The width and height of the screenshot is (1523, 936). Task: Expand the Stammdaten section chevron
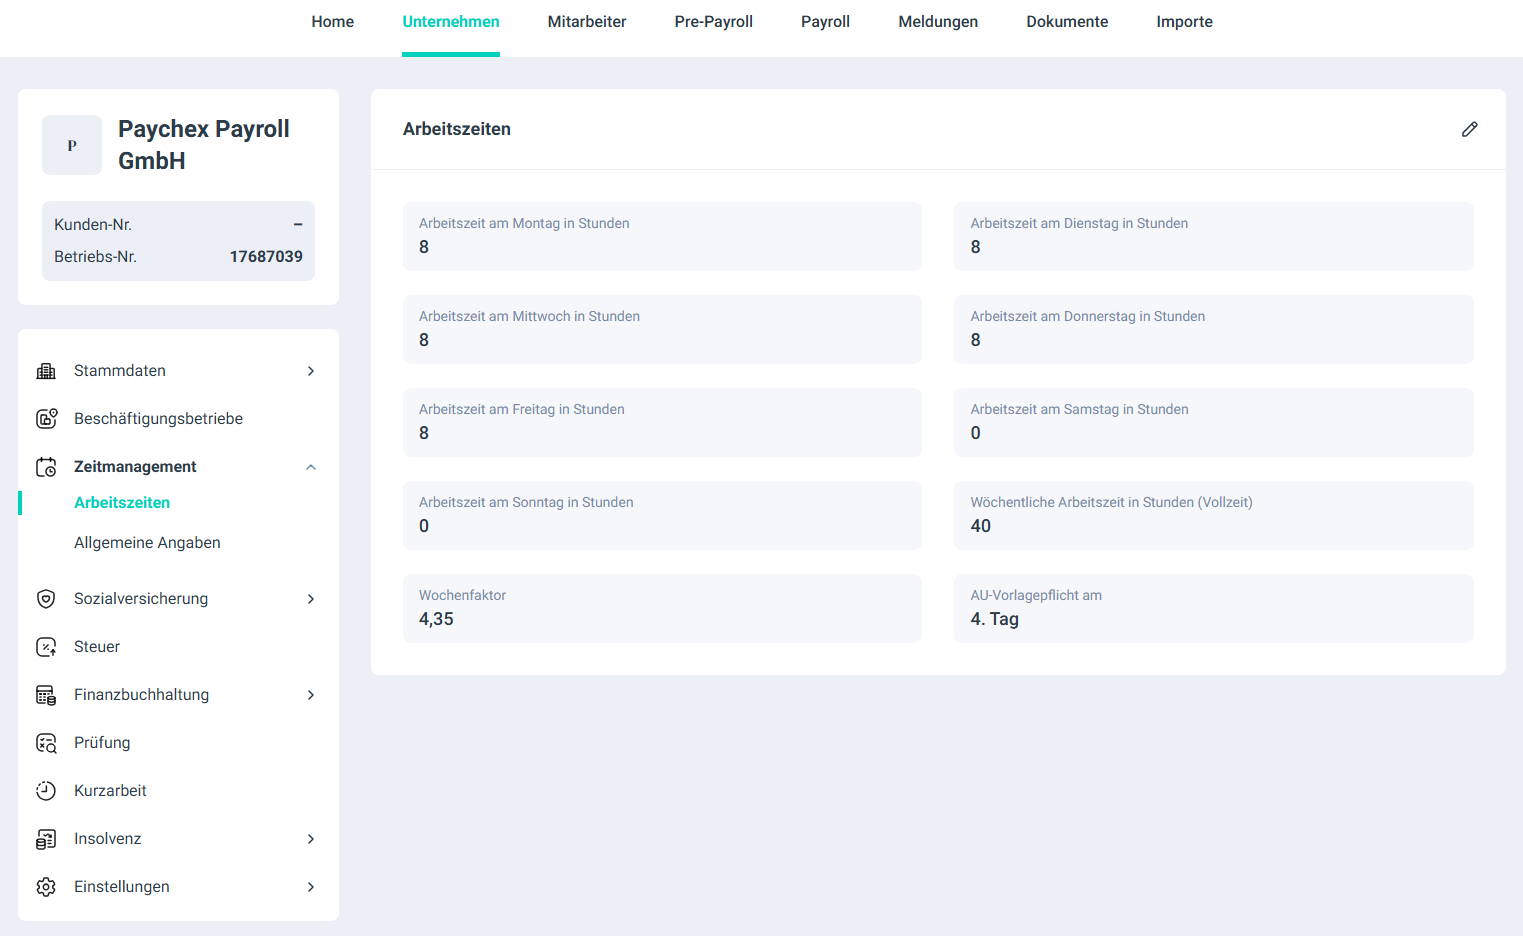311,371
